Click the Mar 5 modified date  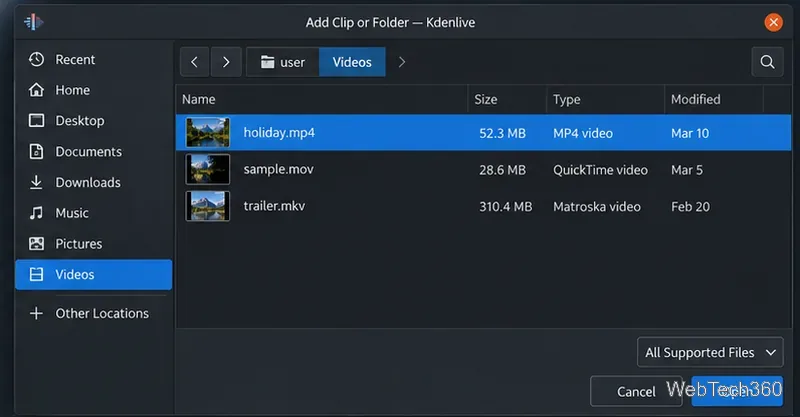pos(687,170)
